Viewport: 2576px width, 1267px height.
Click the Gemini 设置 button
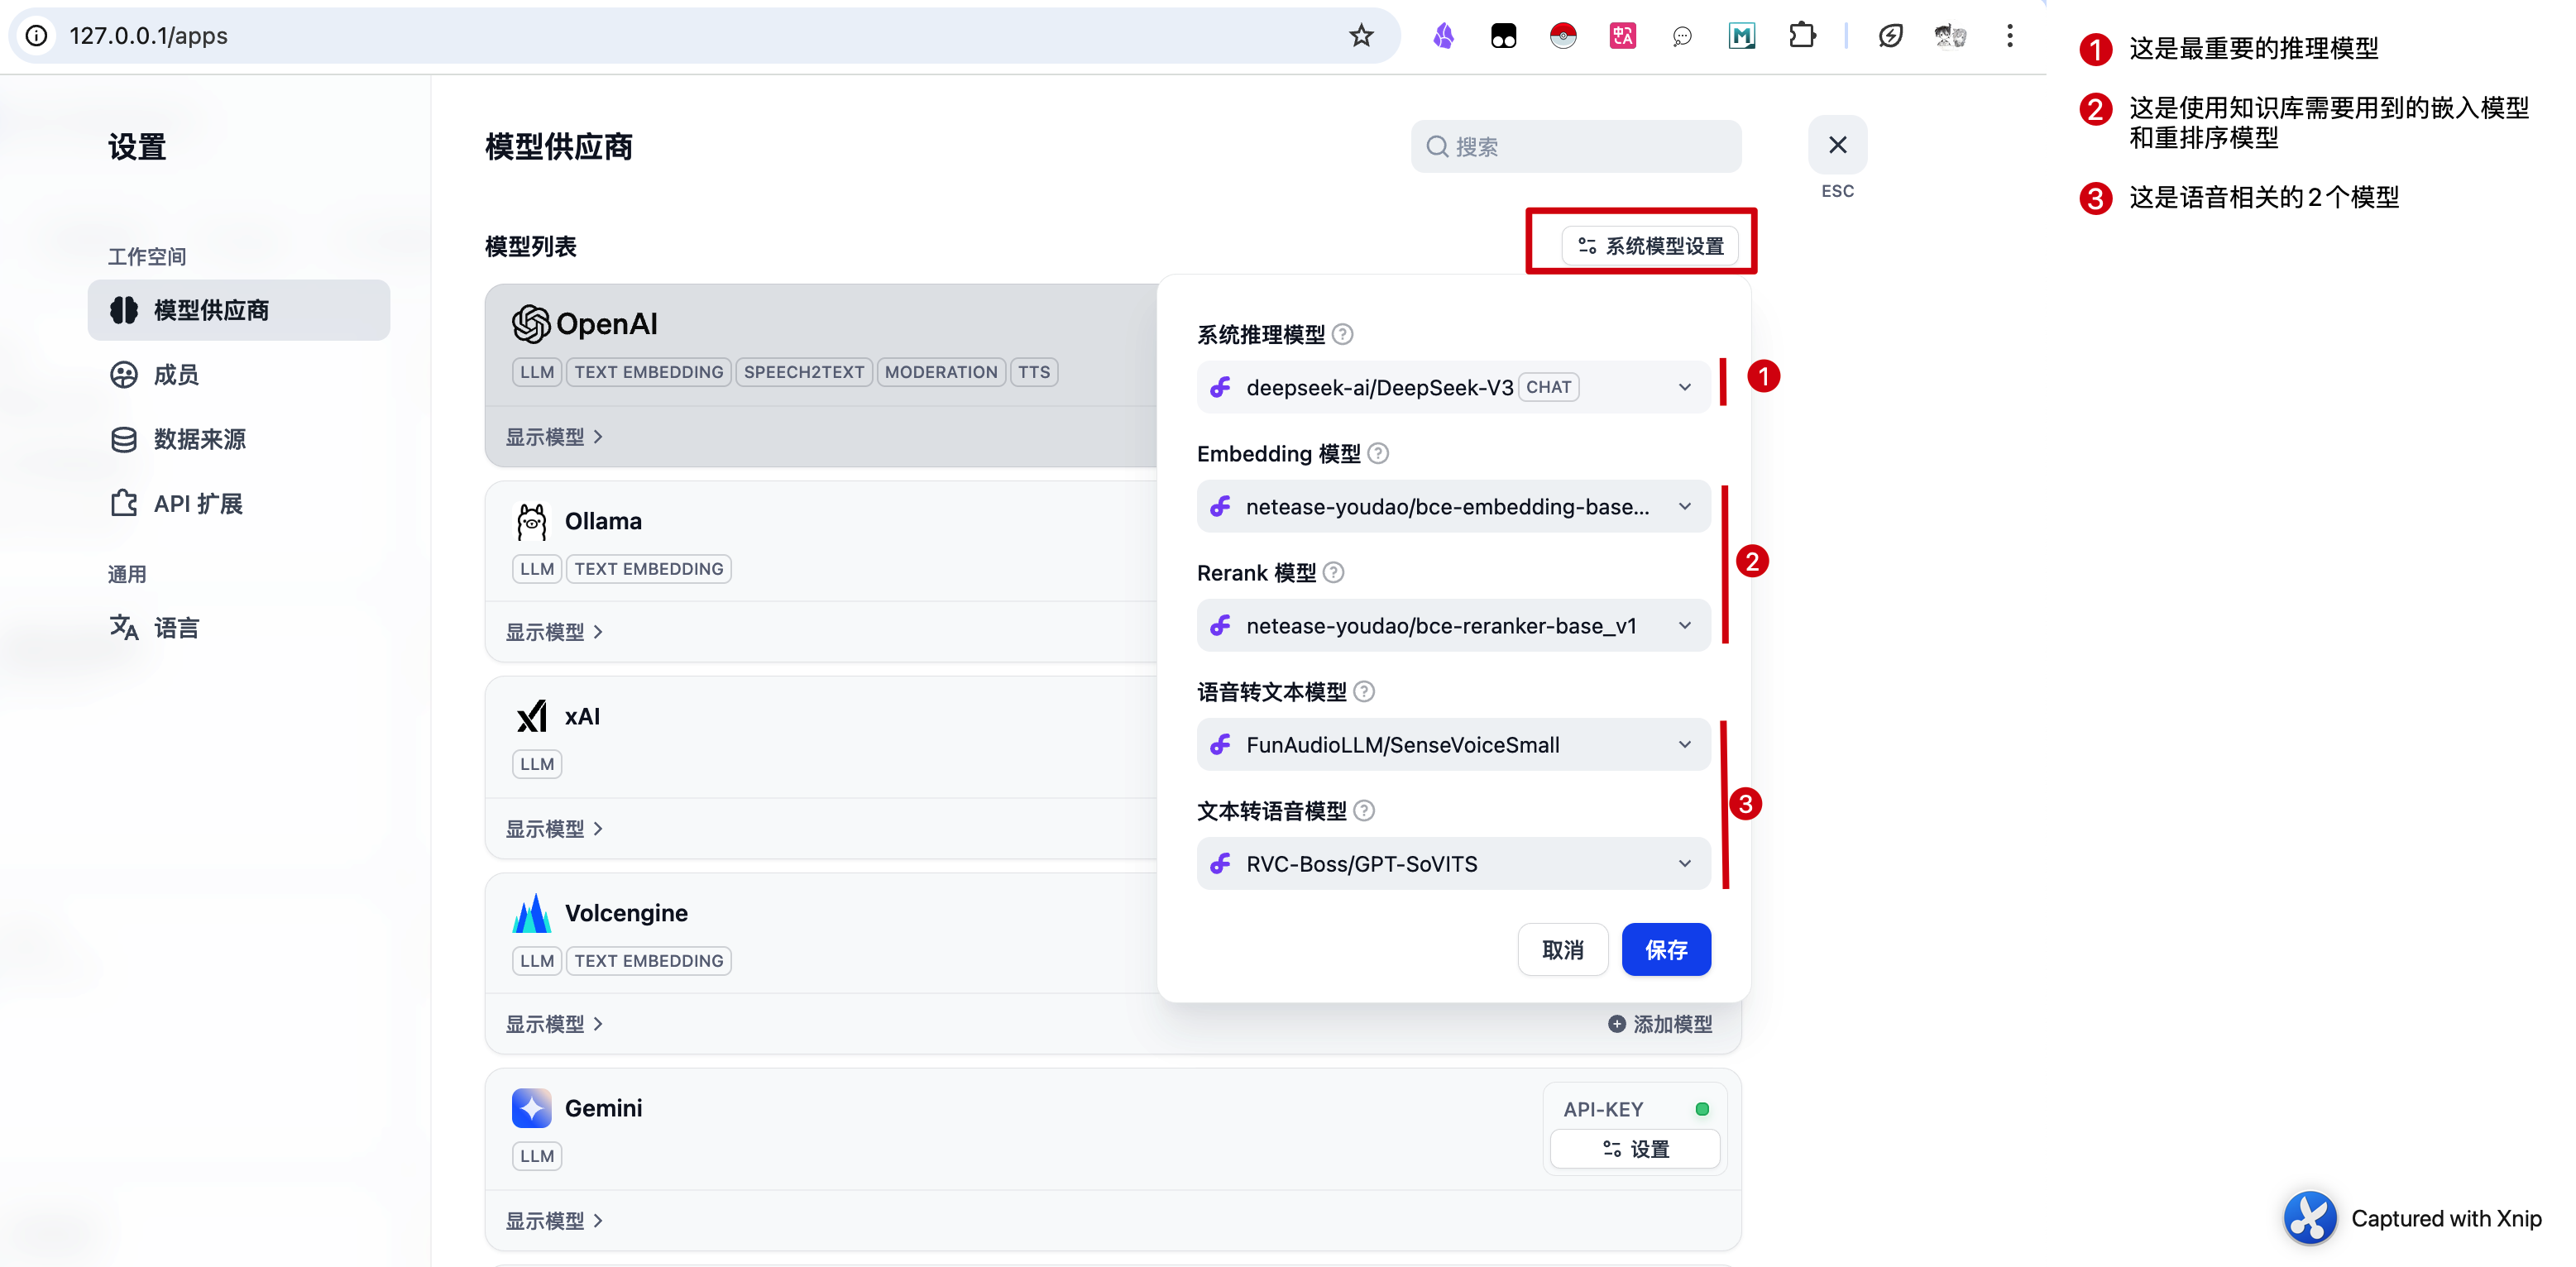click(1635, 1149)
